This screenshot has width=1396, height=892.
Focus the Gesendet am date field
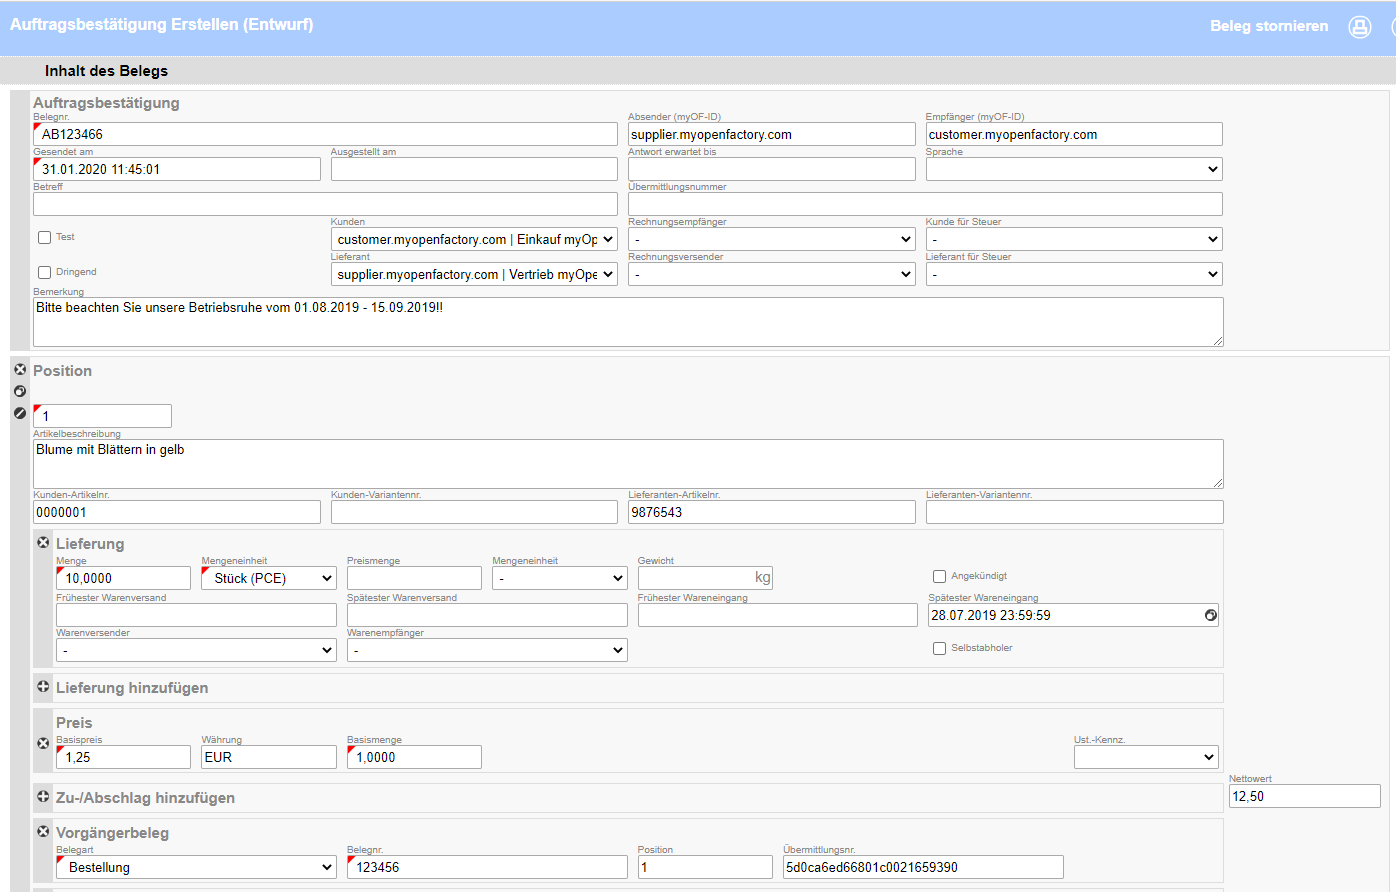[x=177, y=169]
